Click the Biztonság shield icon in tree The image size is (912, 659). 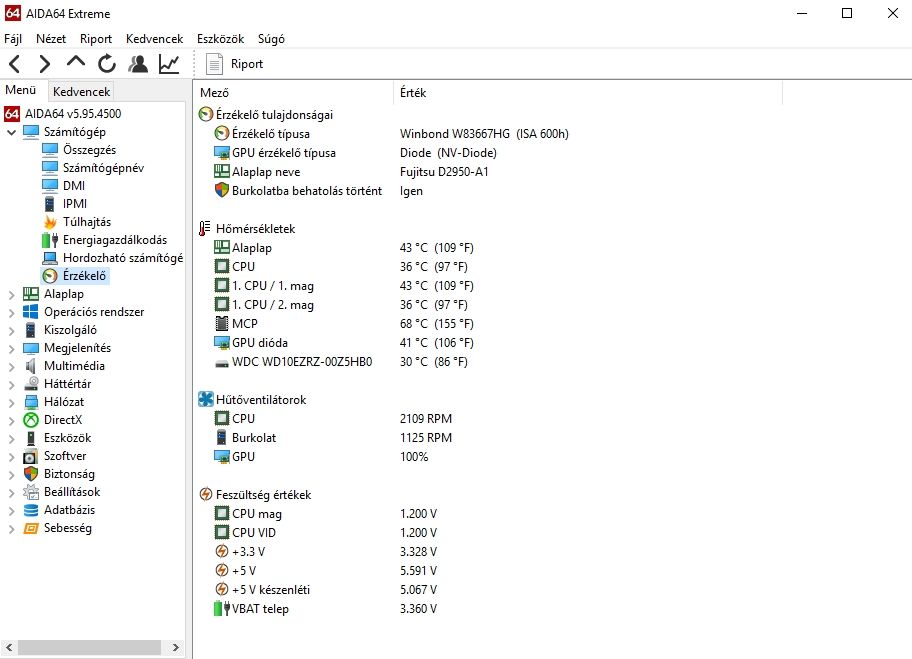[30, 474]
